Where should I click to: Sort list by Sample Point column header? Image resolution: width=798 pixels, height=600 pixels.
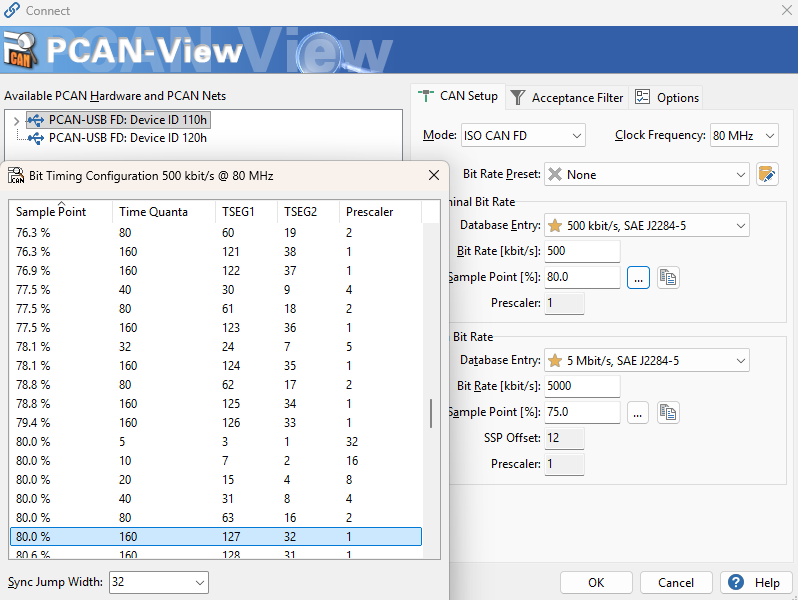[x=51, y=212]
